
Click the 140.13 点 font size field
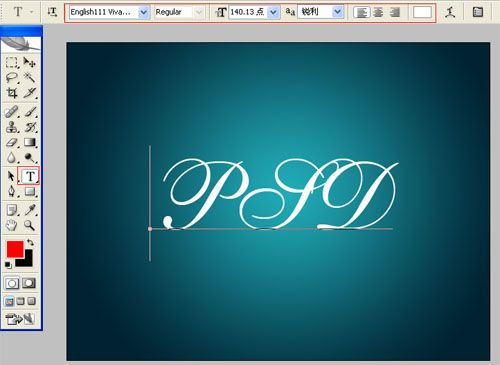[x=249, y=12]
